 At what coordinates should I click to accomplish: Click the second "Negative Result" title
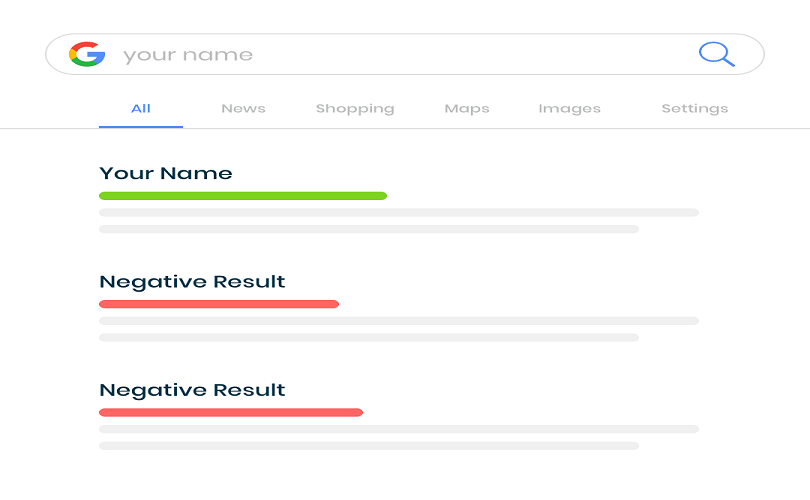pyautogui.click(x=192, y=390)
